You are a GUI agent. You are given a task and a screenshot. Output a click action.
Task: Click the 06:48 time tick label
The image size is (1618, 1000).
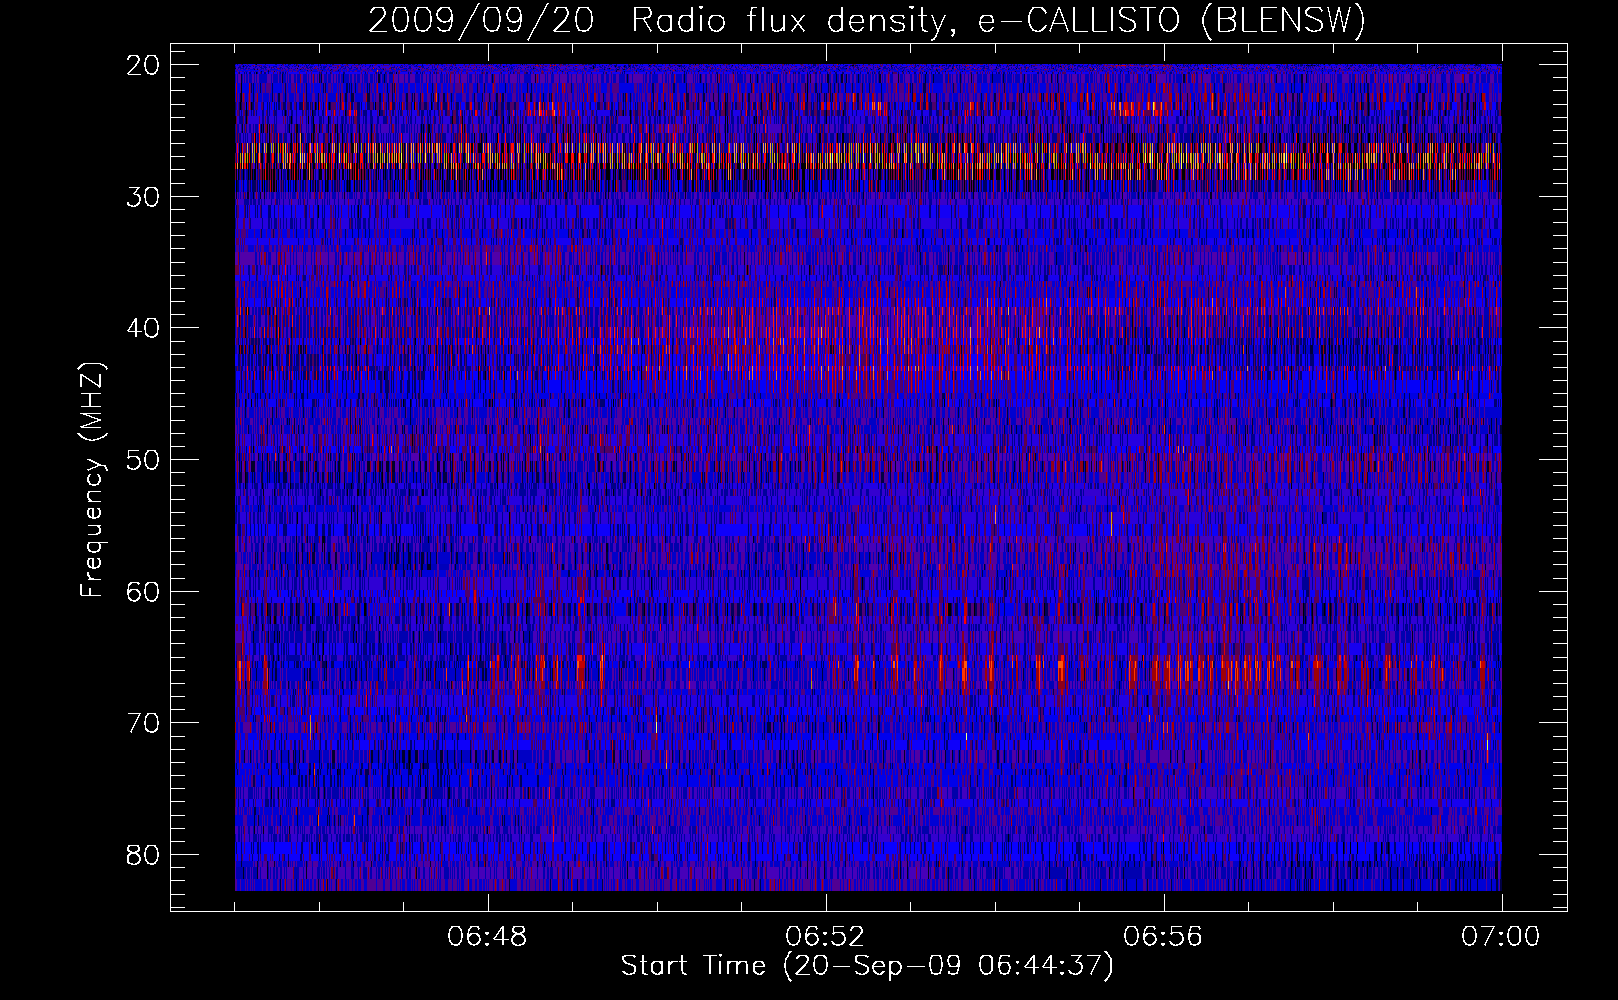click(x=487, y=937)
